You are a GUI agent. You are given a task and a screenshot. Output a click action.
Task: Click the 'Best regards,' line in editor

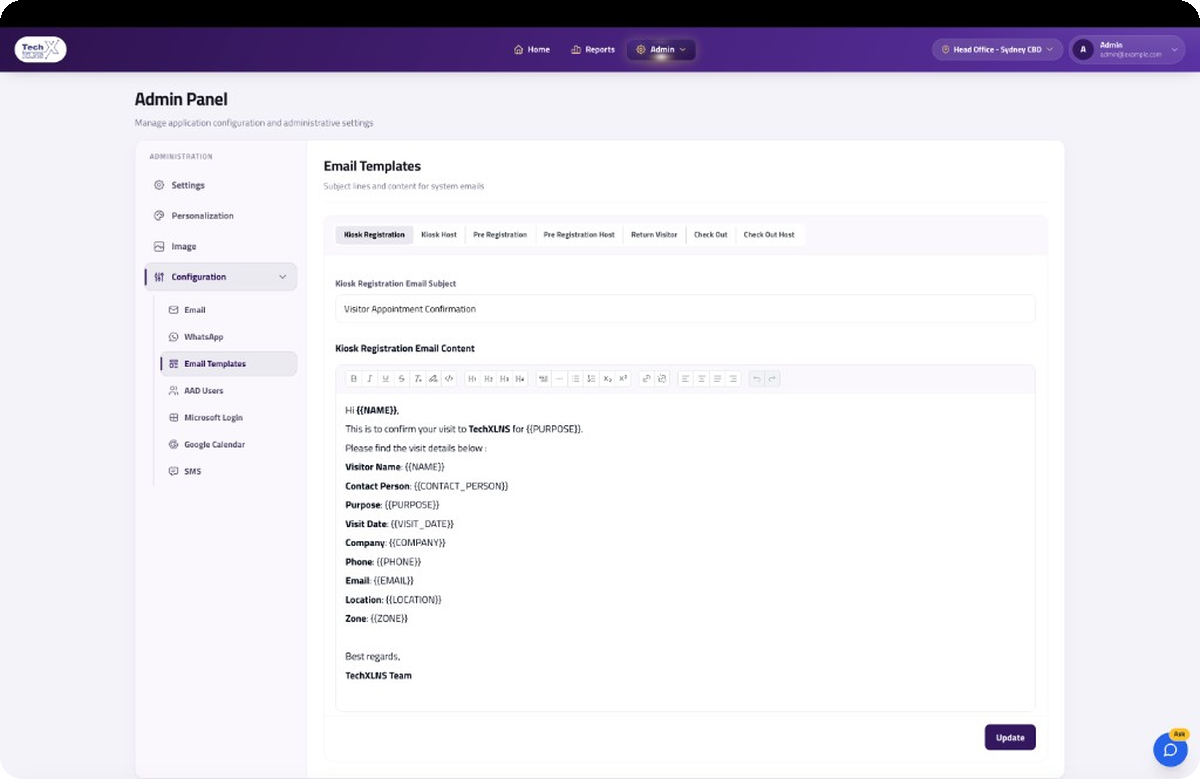tap(372, 657)
